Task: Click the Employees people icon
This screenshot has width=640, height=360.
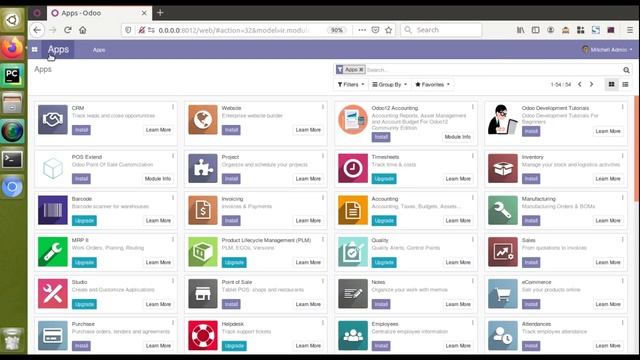Action: [x=353, y=336]
